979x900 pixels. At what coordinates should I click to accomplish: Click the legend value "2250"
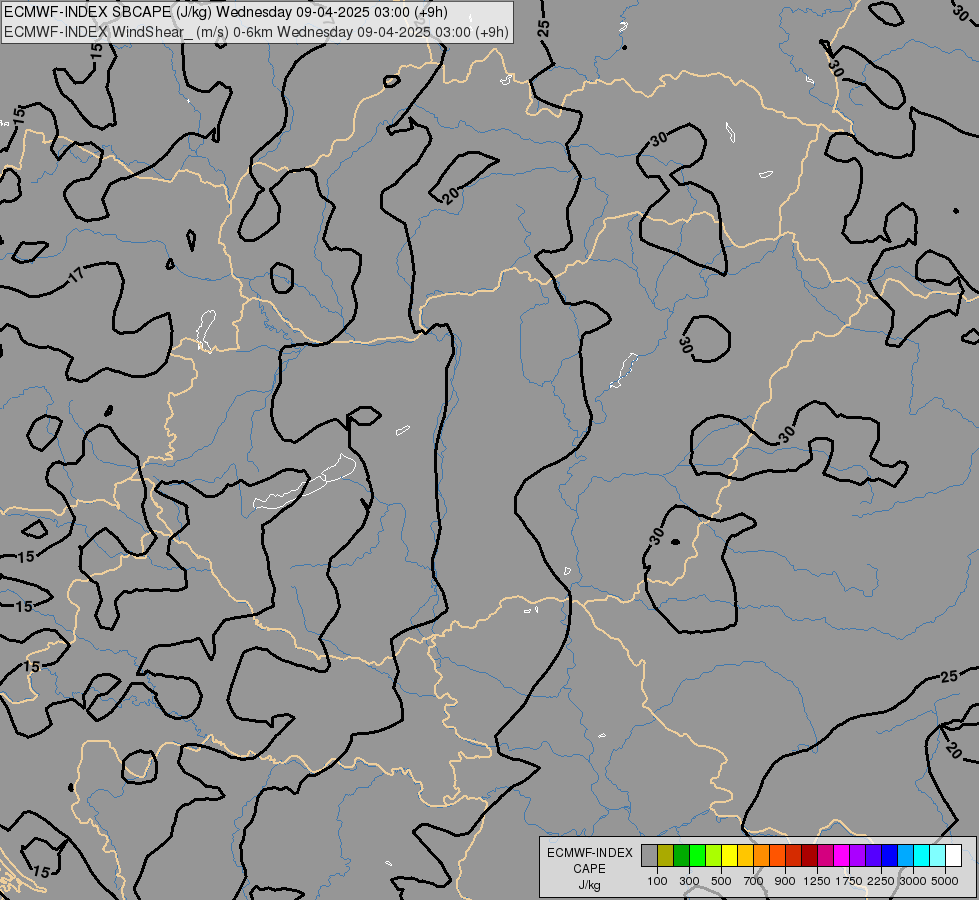(x=881, y=881)
